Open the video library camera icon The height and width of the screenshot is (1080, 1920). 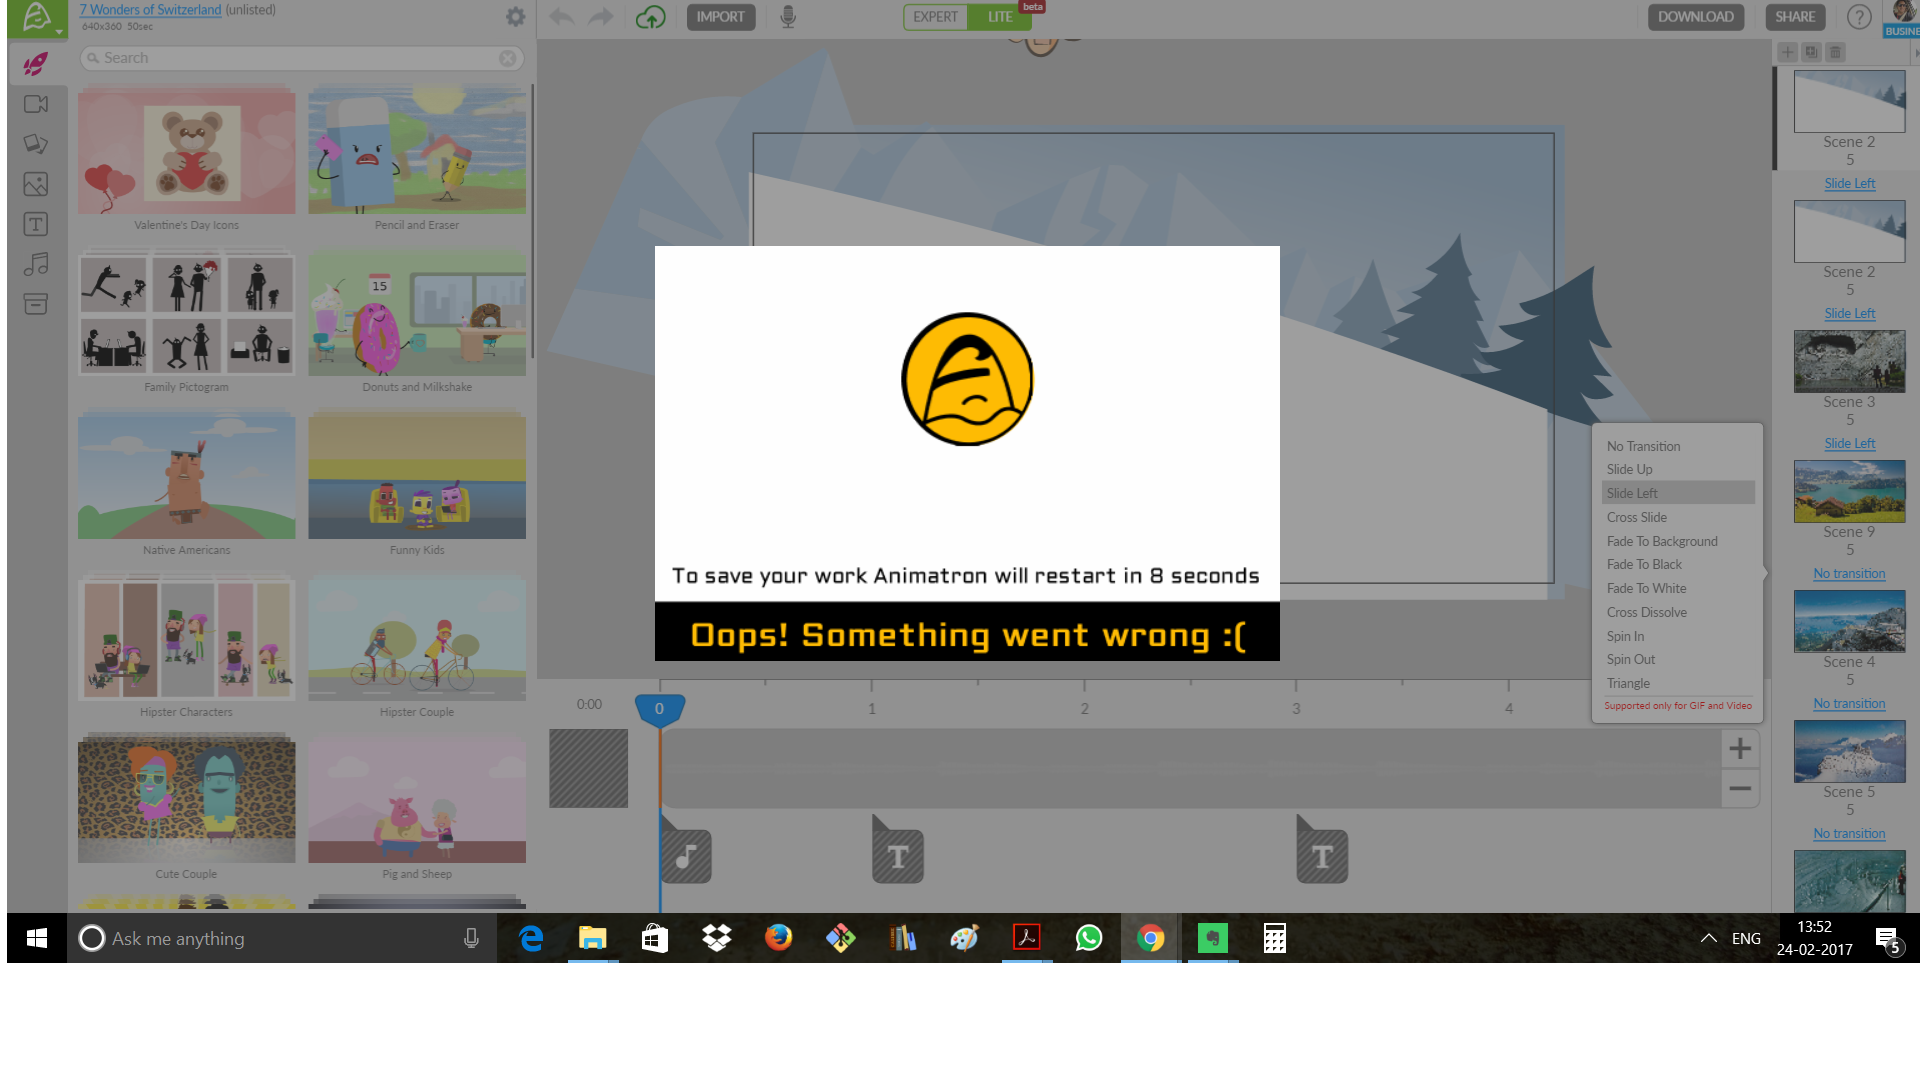(36, 104)
